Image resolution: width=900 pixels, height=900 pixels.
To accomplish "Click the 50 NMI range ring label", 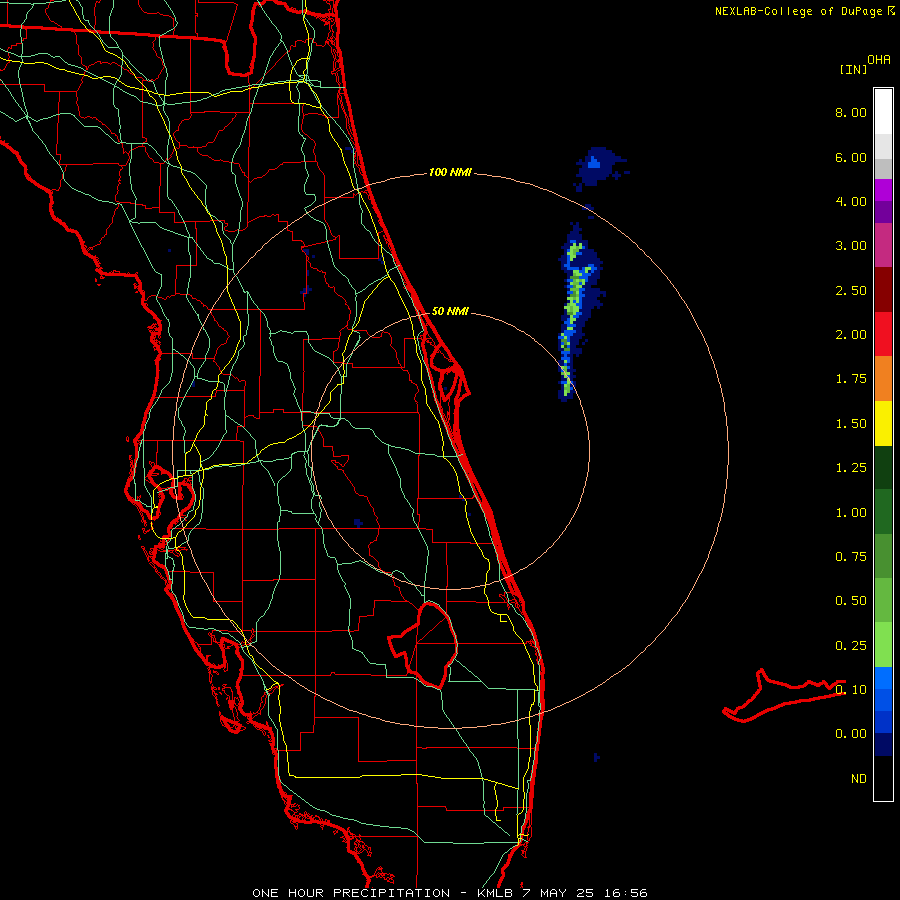I will pyautogui.click(x=450, y=312).
